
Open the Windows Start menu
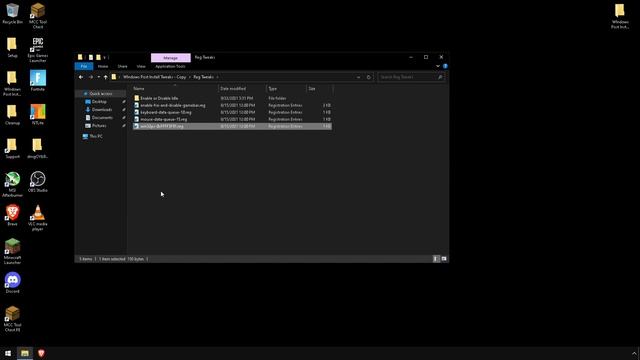[x=8, y=353]
